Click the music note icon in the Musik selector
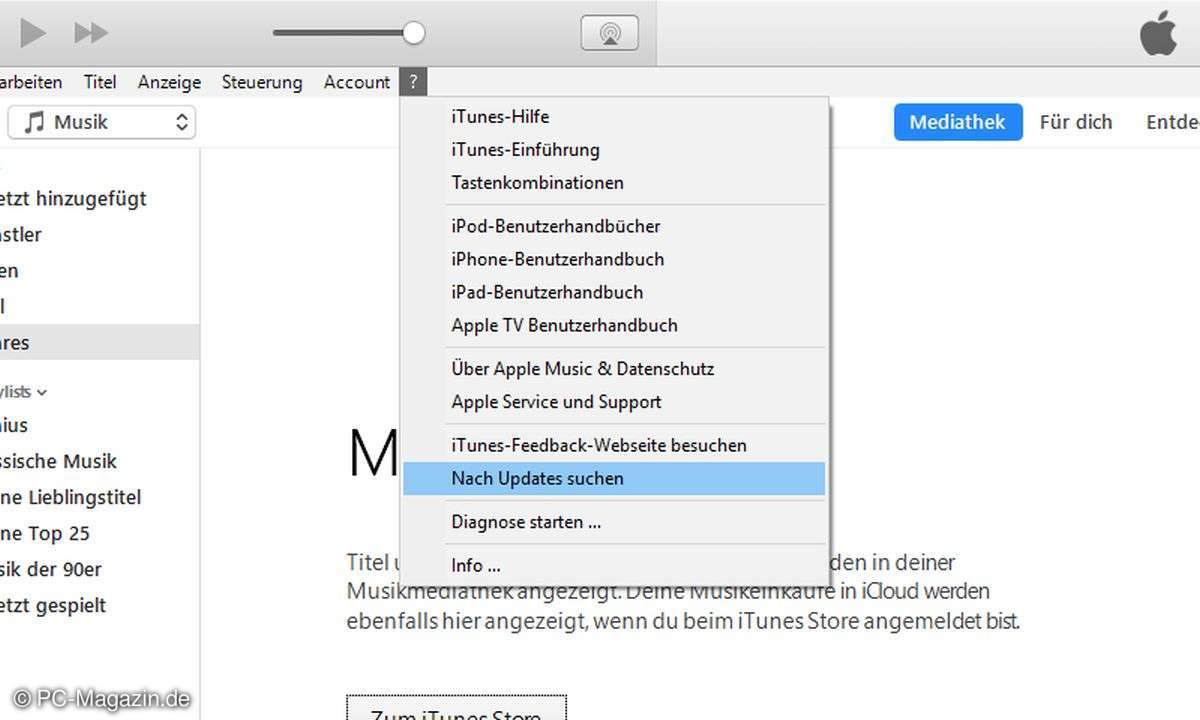Screen dimensions: 1200x720 [35, 122]
